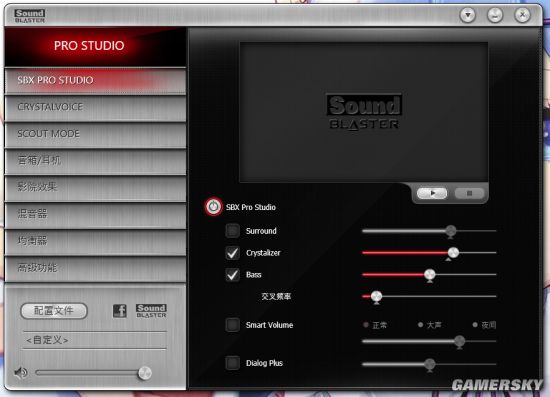Close the Sound Blaster window
The height and width of the screenshot is (397, 550).
[522, 15]
